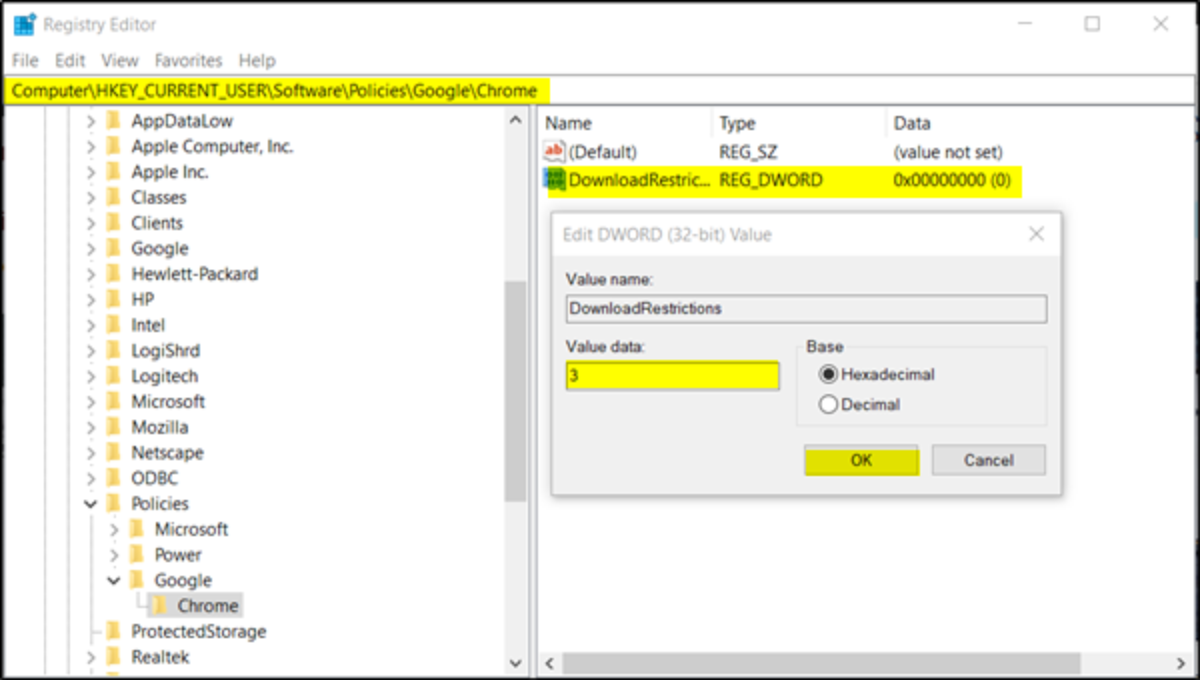Click the Type column header

click(x=801, y=124)
